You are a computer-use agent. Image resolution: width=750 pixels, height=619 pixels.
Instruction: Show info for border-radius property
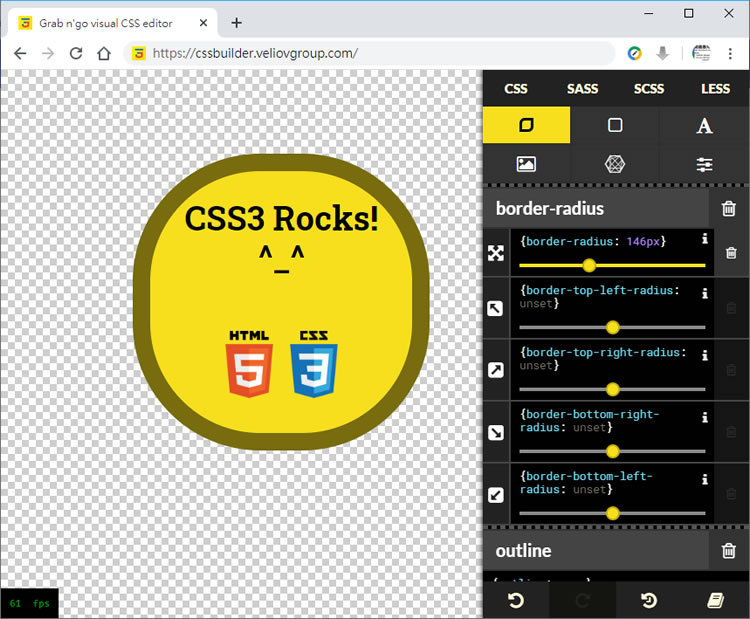(705, 239)
